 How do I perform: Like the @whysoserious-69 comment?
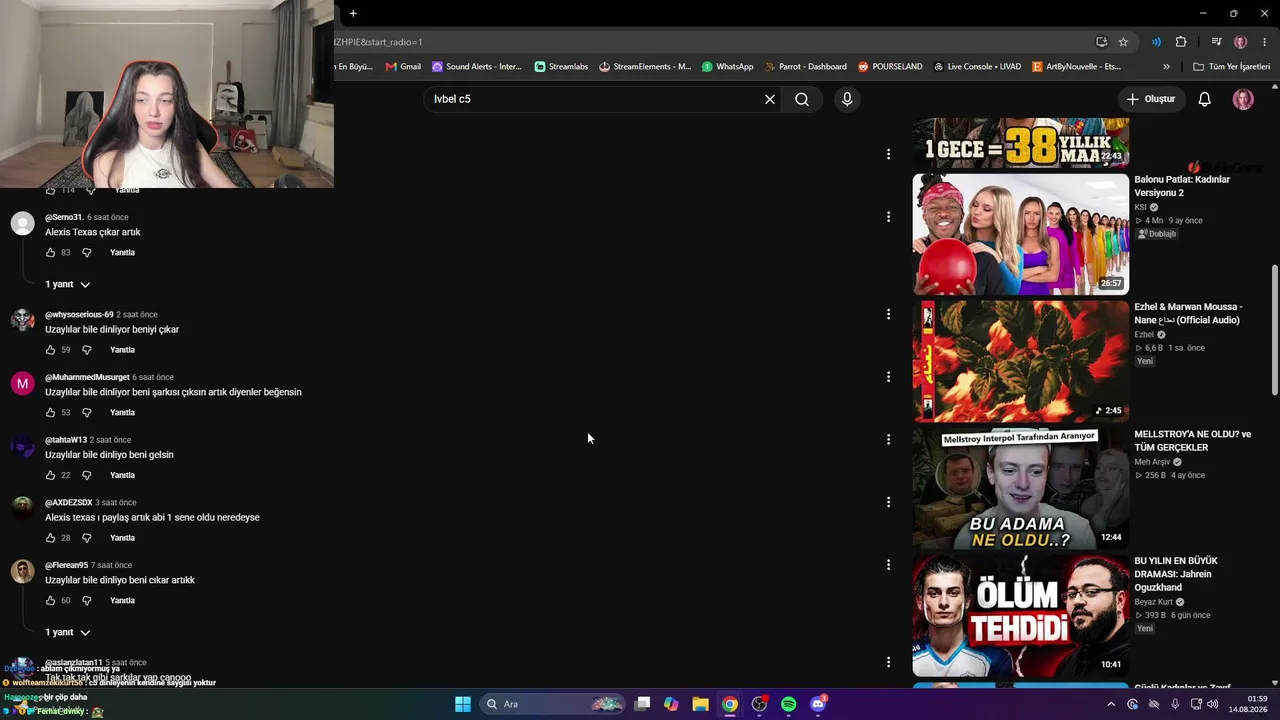(x=51, y=350)
